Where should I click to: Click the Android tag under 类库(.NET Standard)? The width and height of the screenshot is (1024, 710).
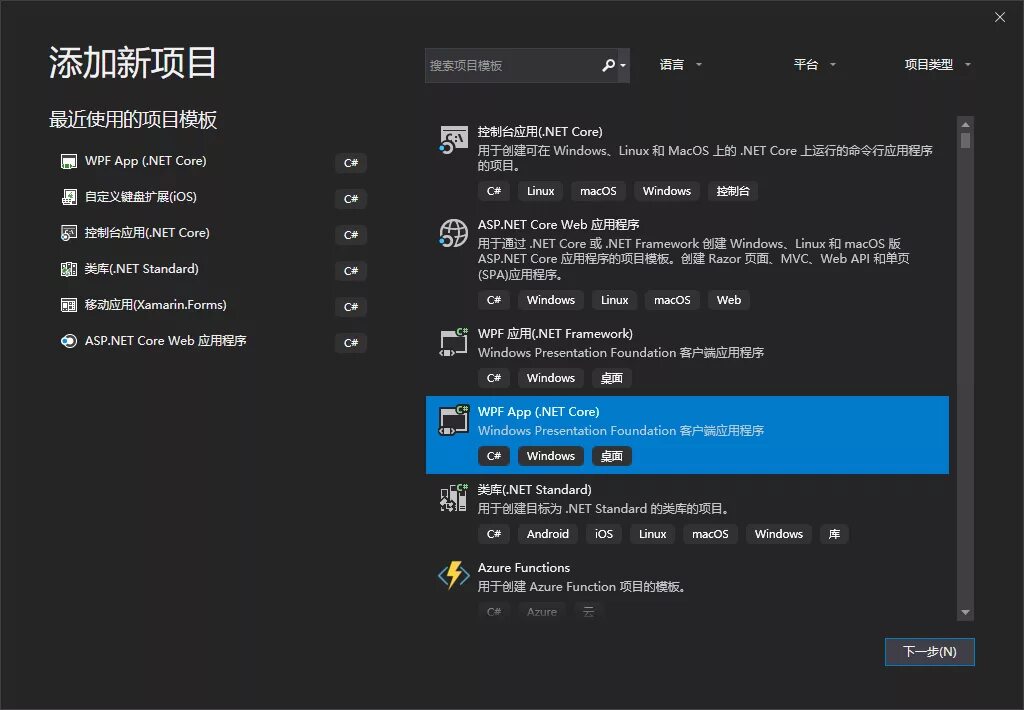pos(547,534)
